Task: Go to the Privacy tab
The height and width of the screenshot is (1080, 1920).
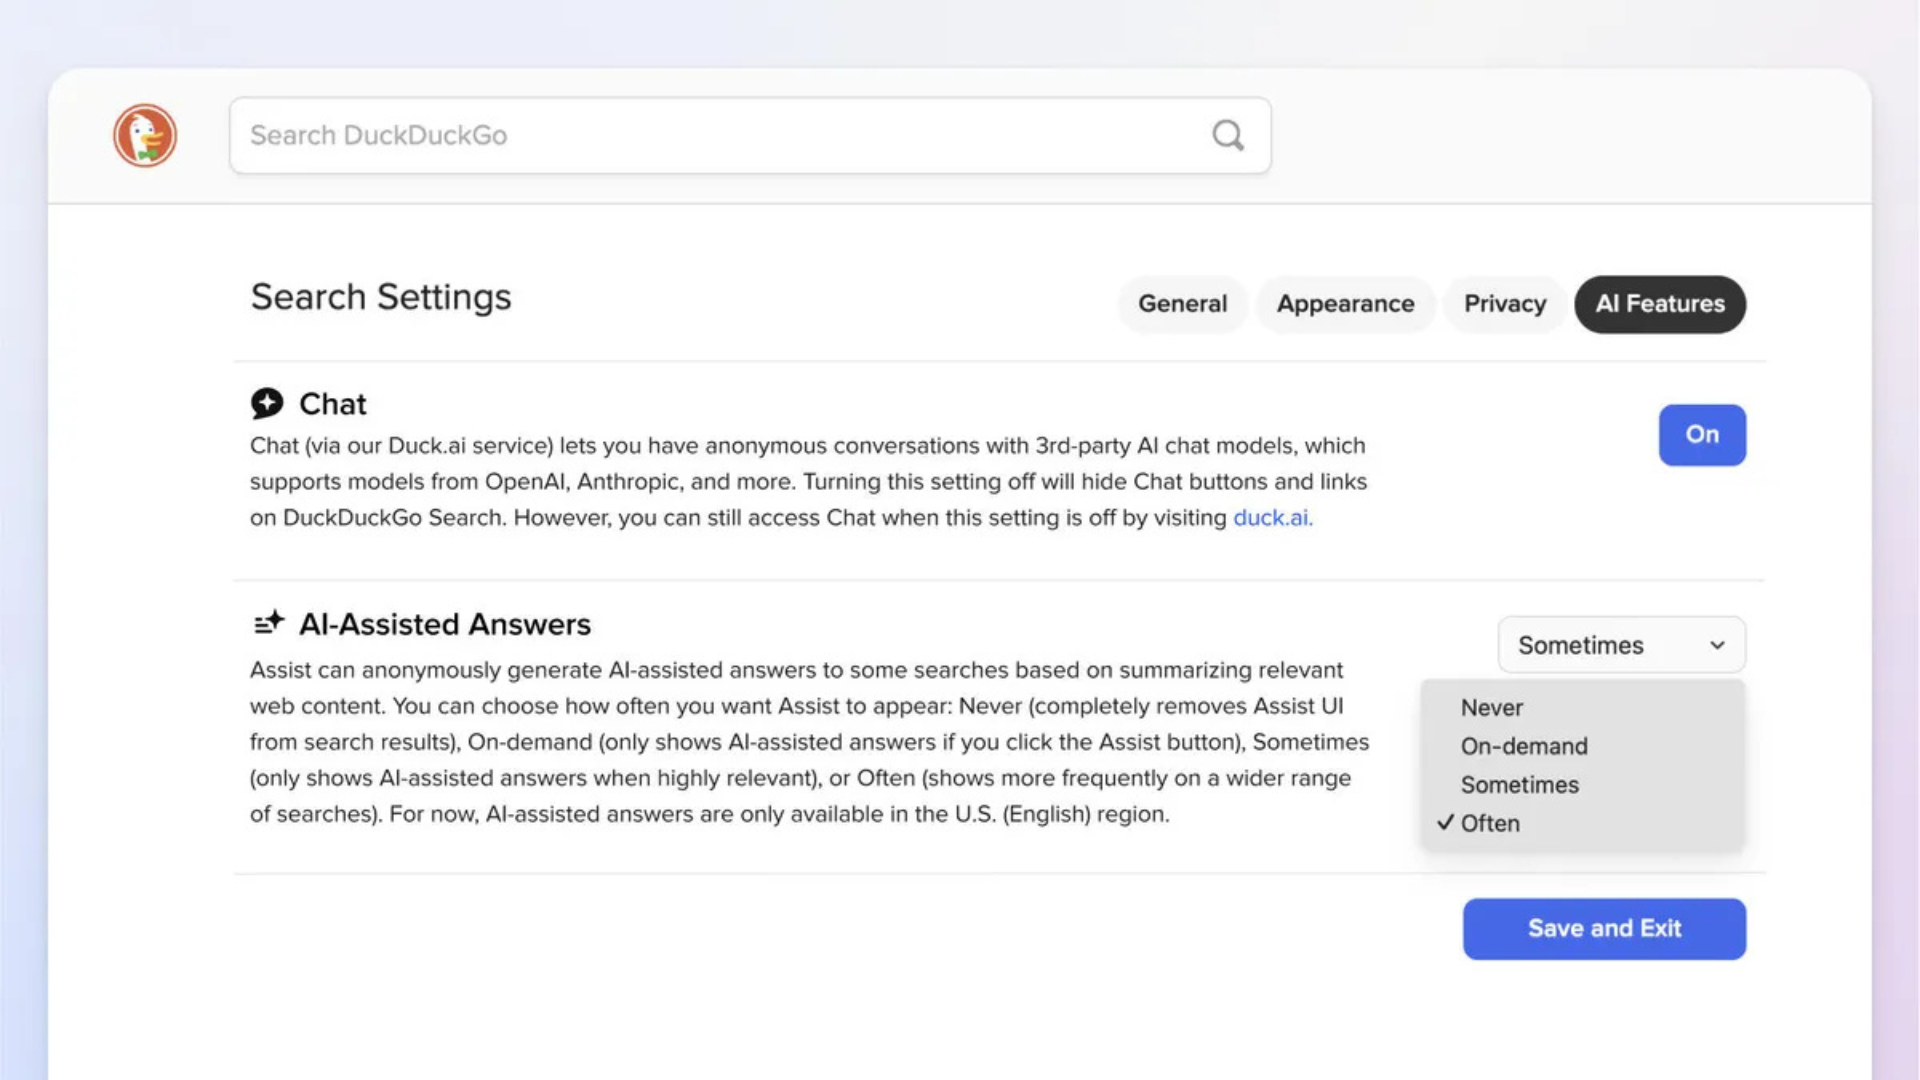Action: pyautogui.click(x=1504, y=304)
